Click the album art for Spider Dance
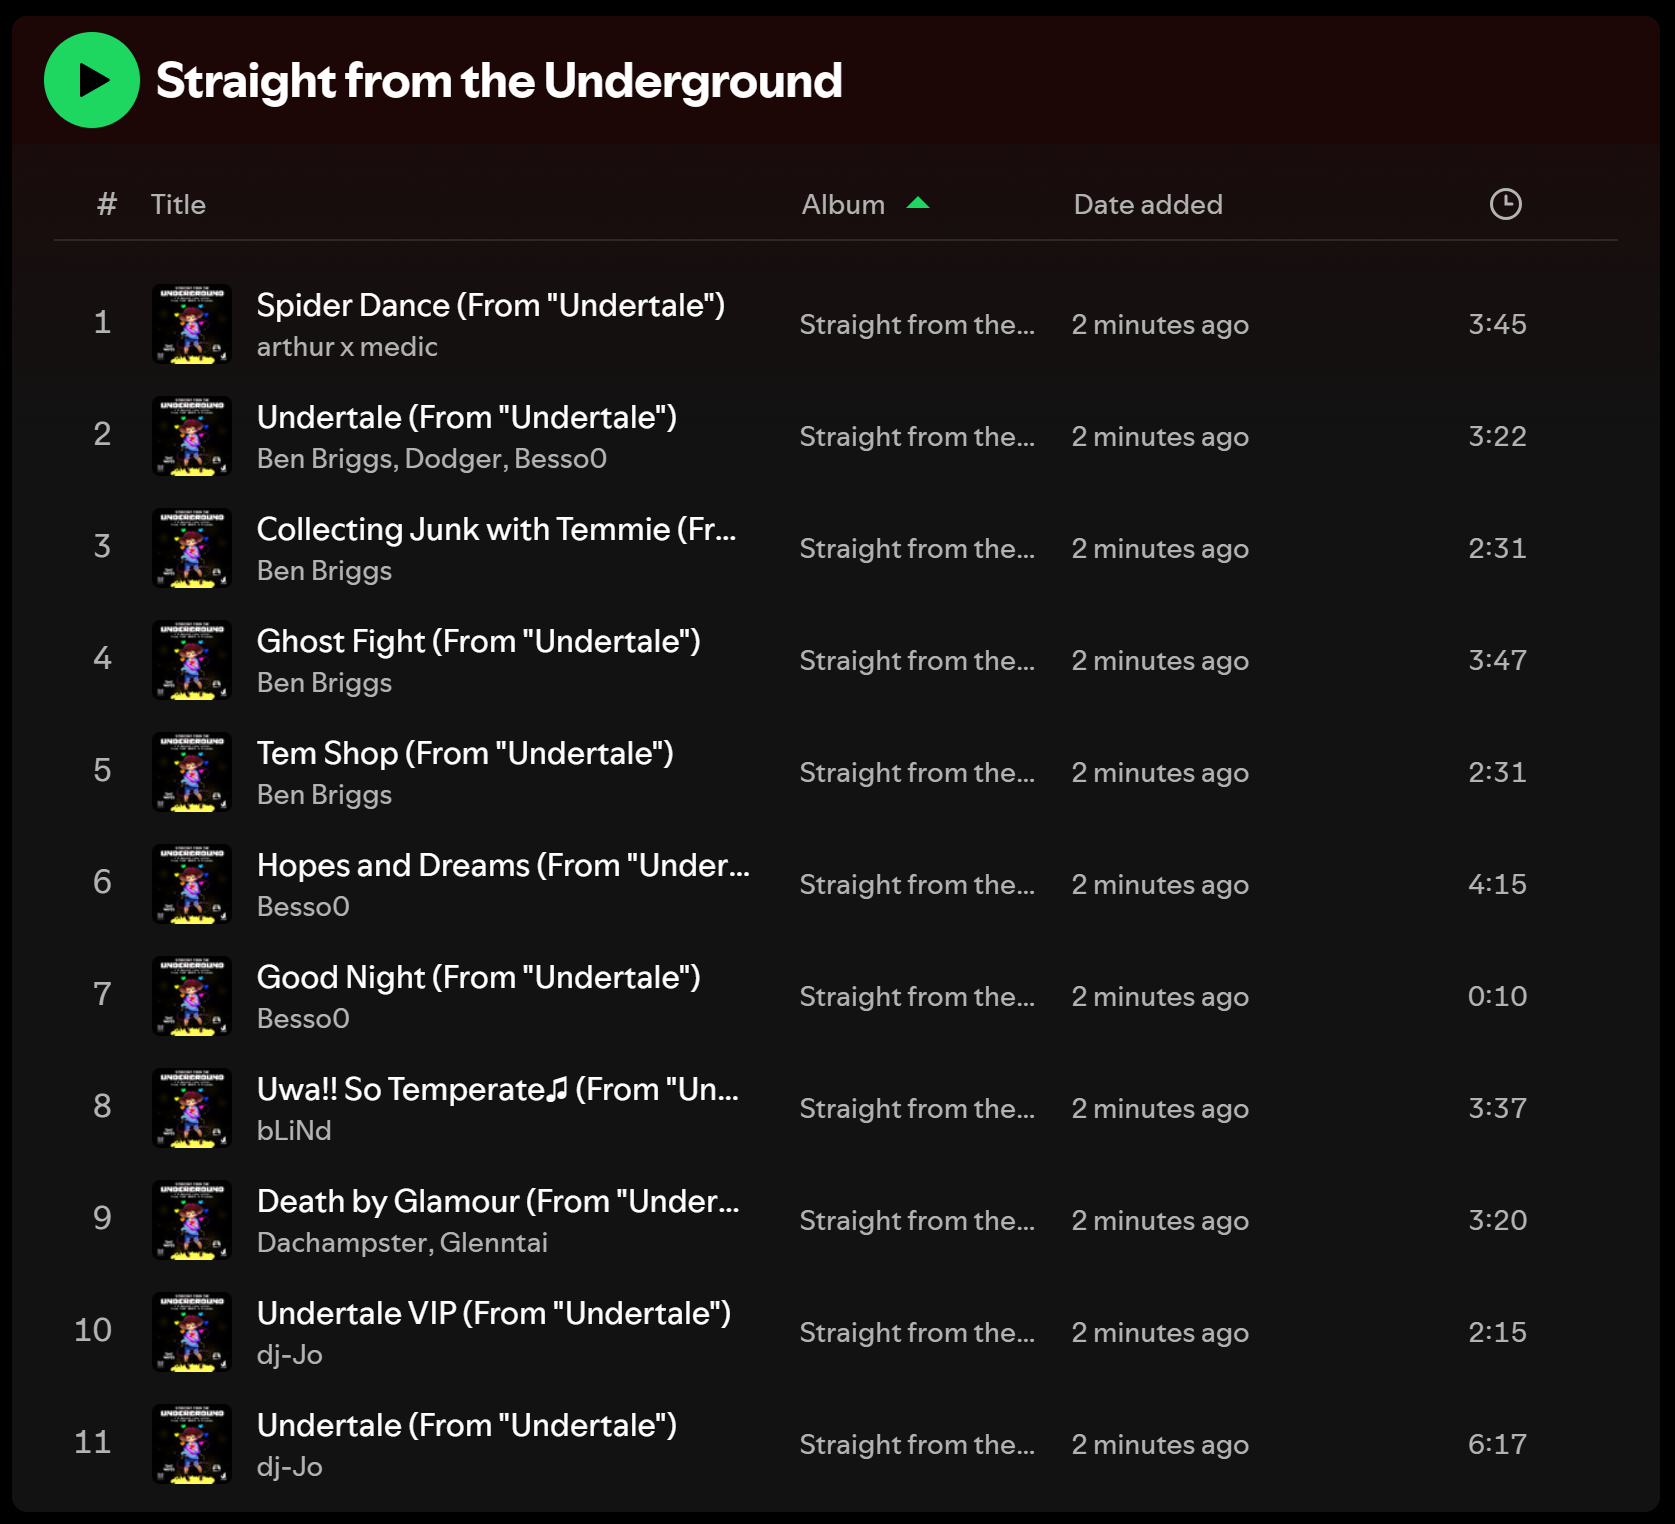The height and width of the screenshot is (1524, 1675). click(192, 323)
